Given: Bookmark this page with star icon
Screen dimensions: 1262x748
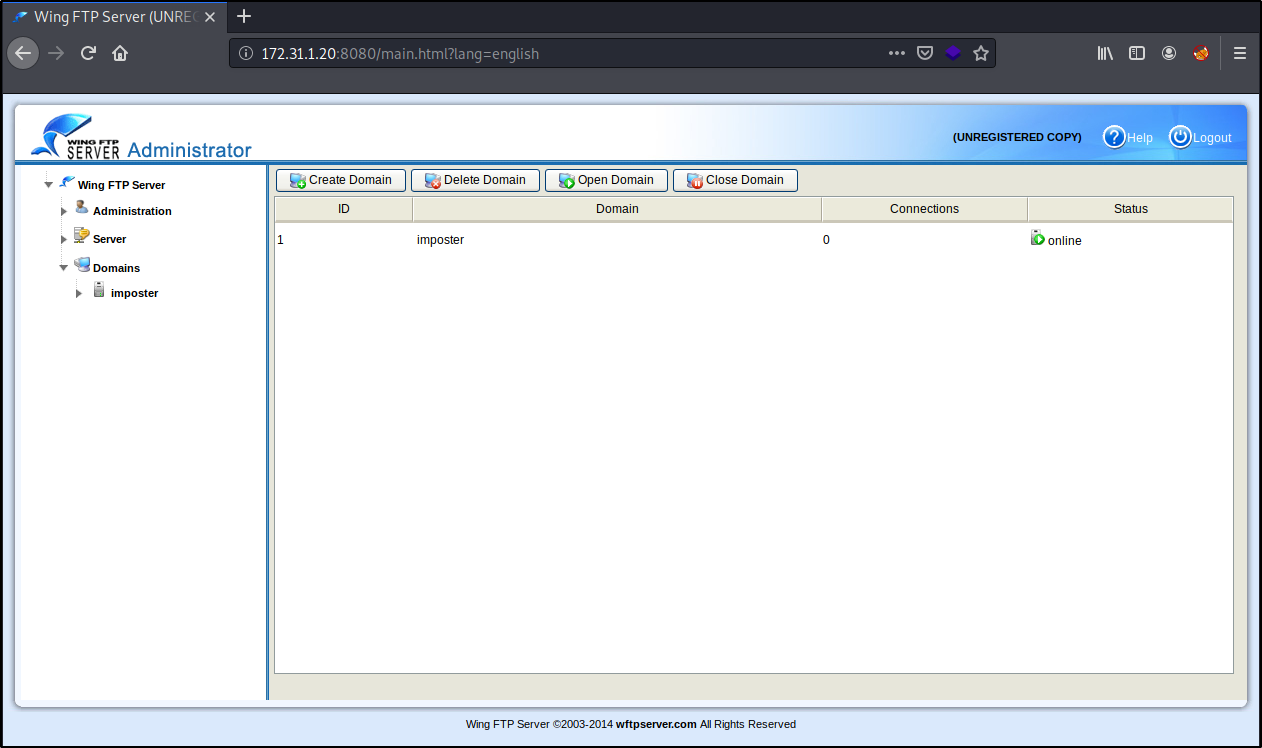Looking at the screenshot, I should [981, 53].
